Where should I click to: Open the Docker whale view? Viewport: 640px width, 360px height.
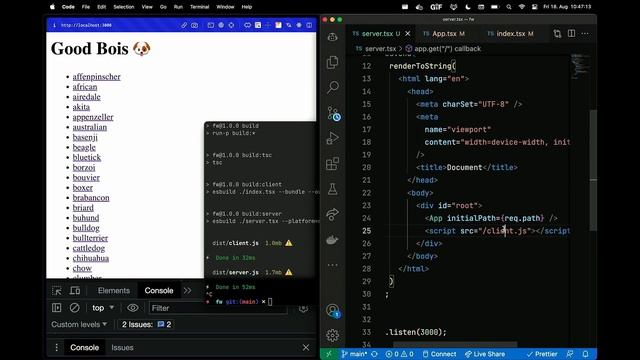333,240
